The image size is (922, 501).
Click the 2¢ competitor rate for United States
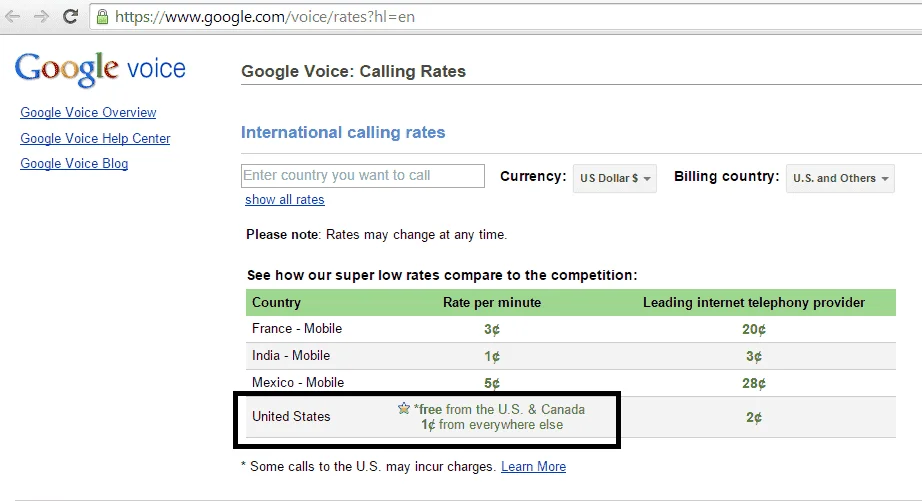pos(754,418)
